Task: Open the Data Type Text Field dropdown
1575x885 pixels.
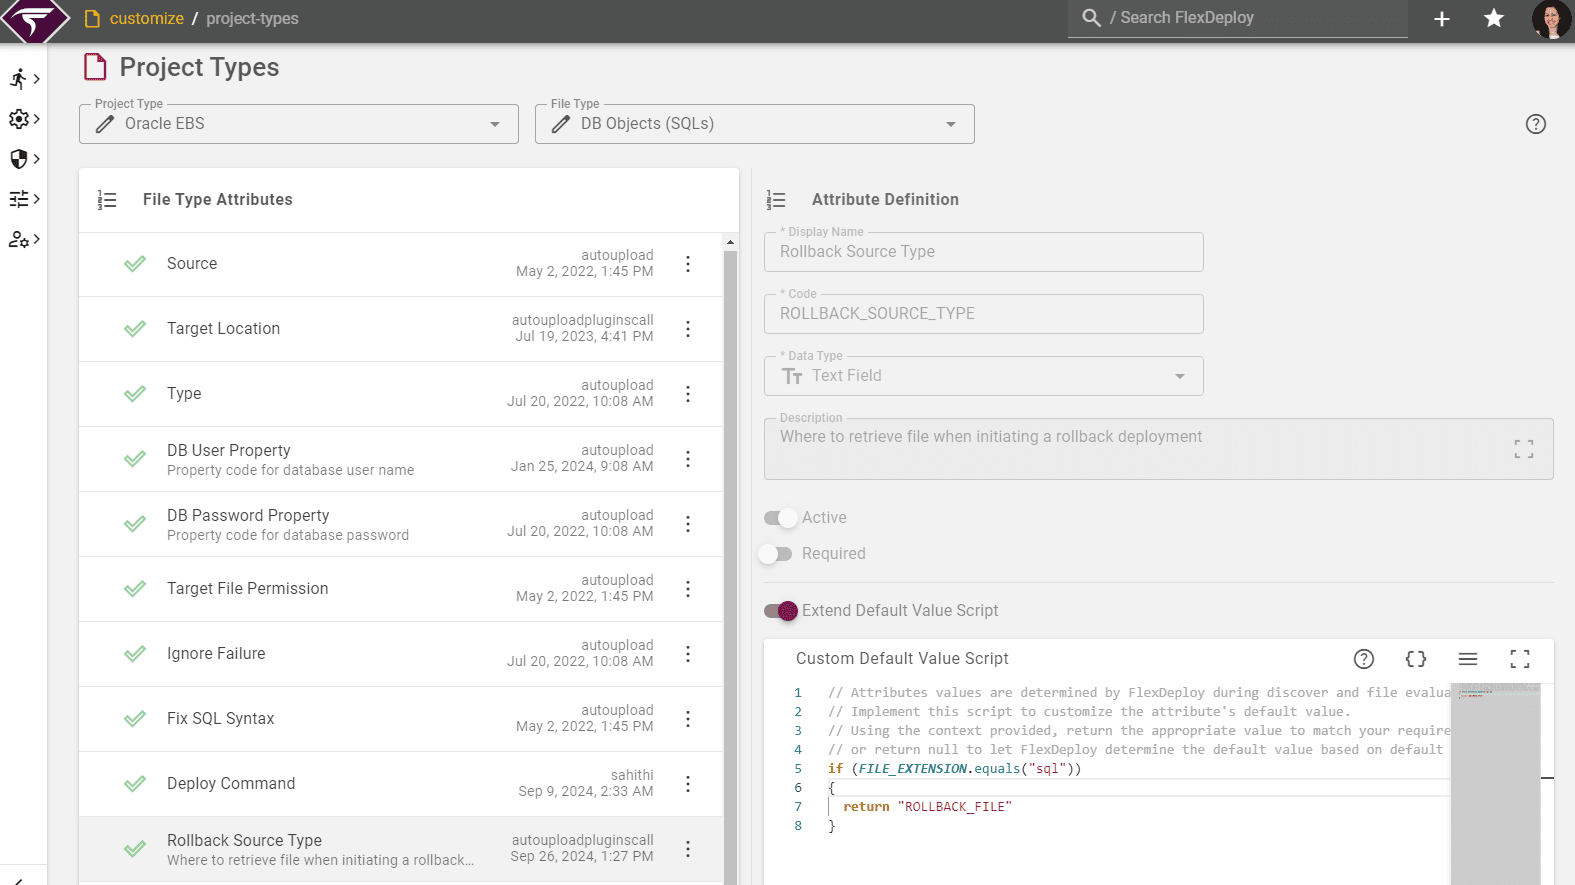Action: click(x=984, y=376)
